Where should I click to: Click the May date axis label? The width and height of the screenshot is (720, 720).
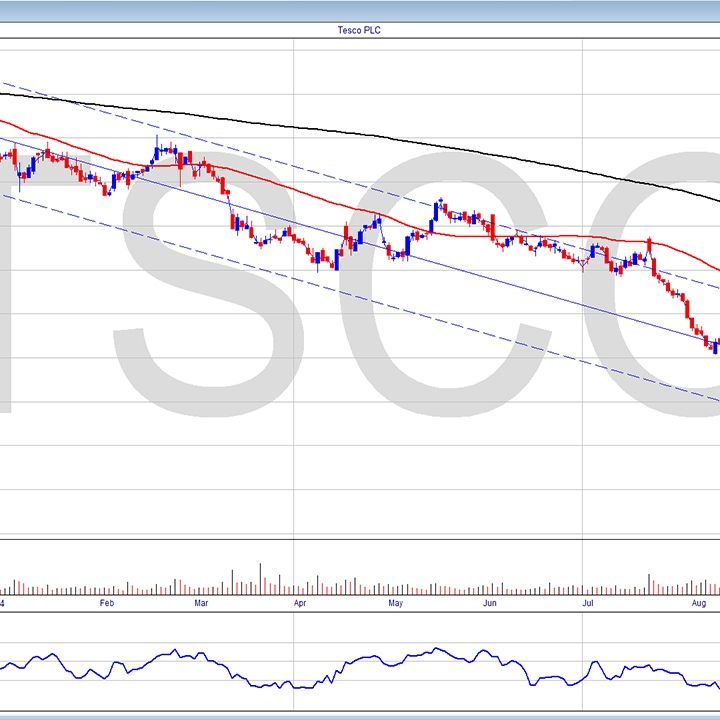395,604
